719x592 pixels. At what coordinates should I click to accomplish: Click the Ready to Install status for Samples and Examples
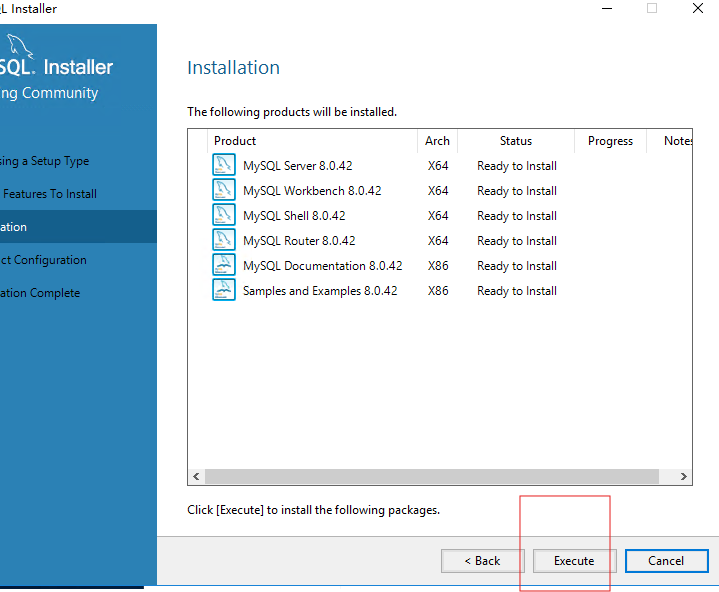[x=517, y=291]
